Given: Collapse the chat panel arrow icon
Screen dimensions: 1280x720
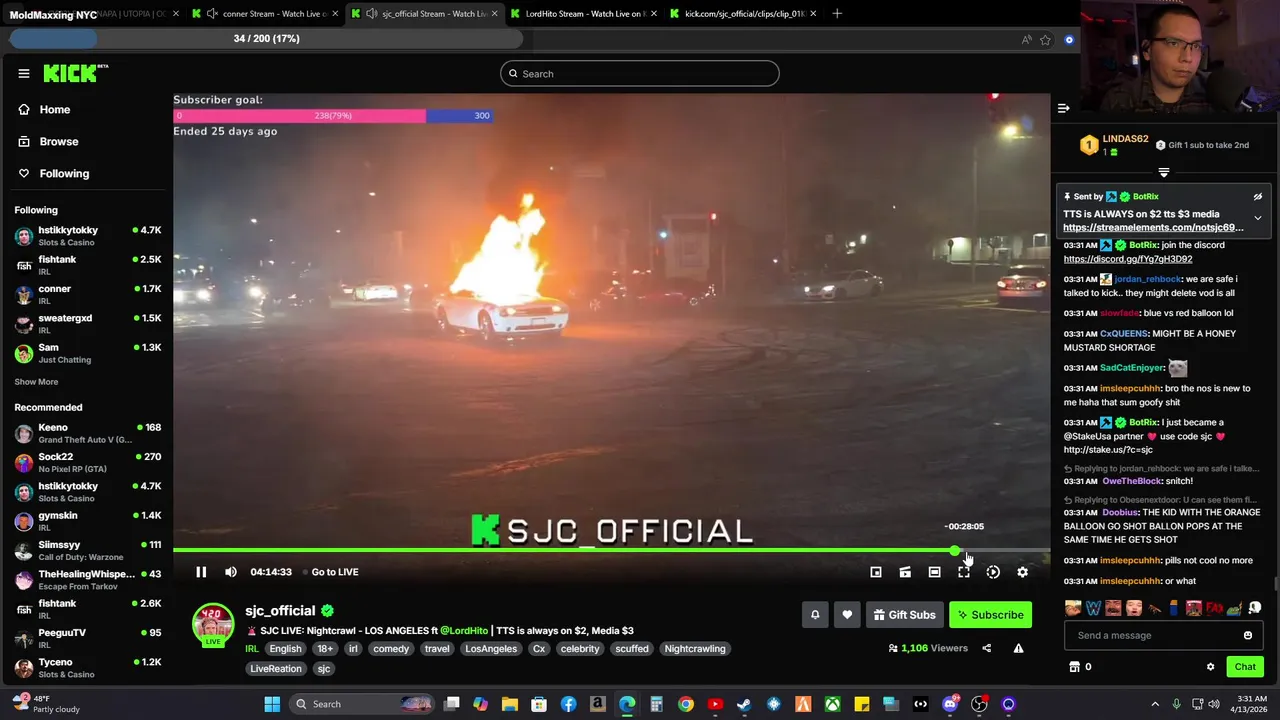Looking at the screenshot, I should [x=1064, y=108].
